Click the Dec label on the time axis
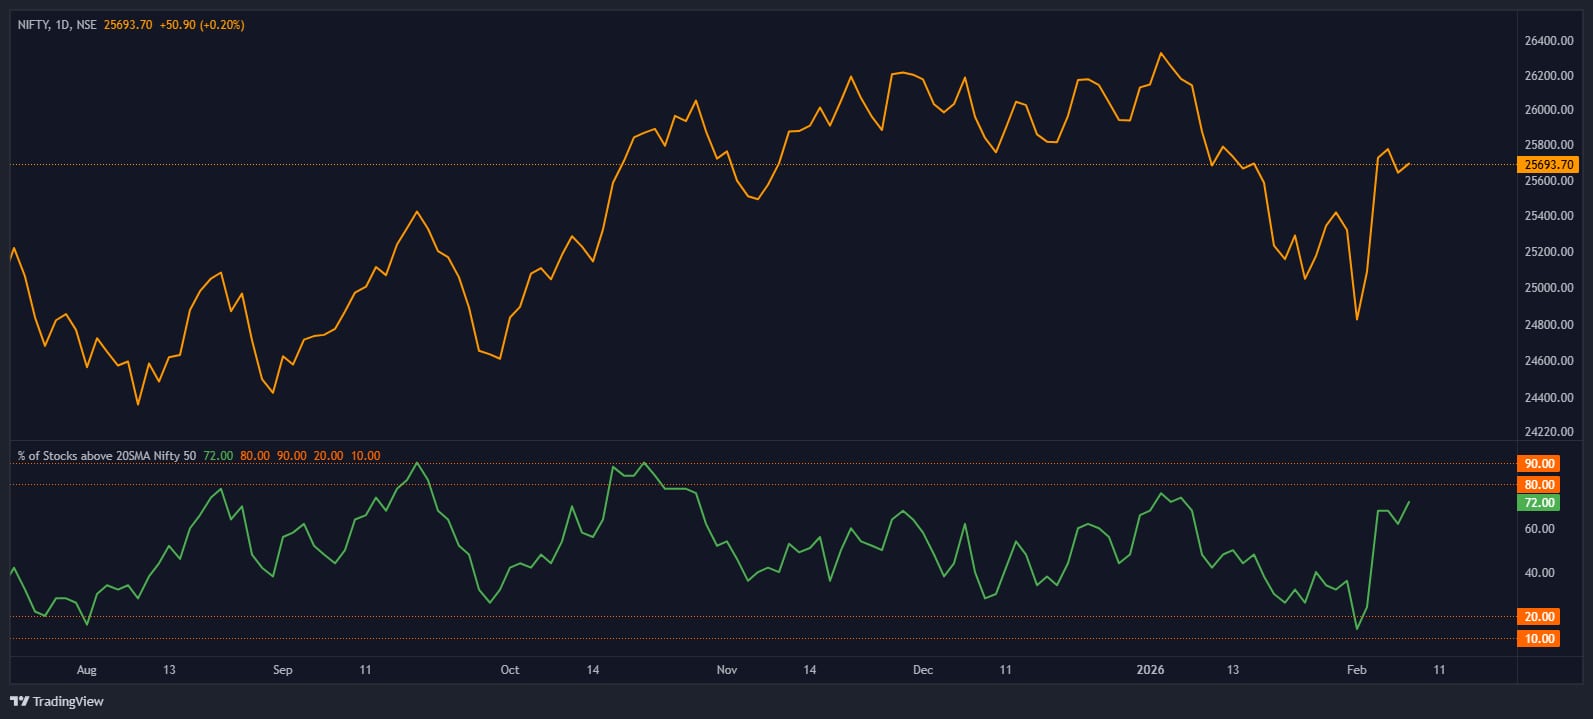 (x=923, y=670)
